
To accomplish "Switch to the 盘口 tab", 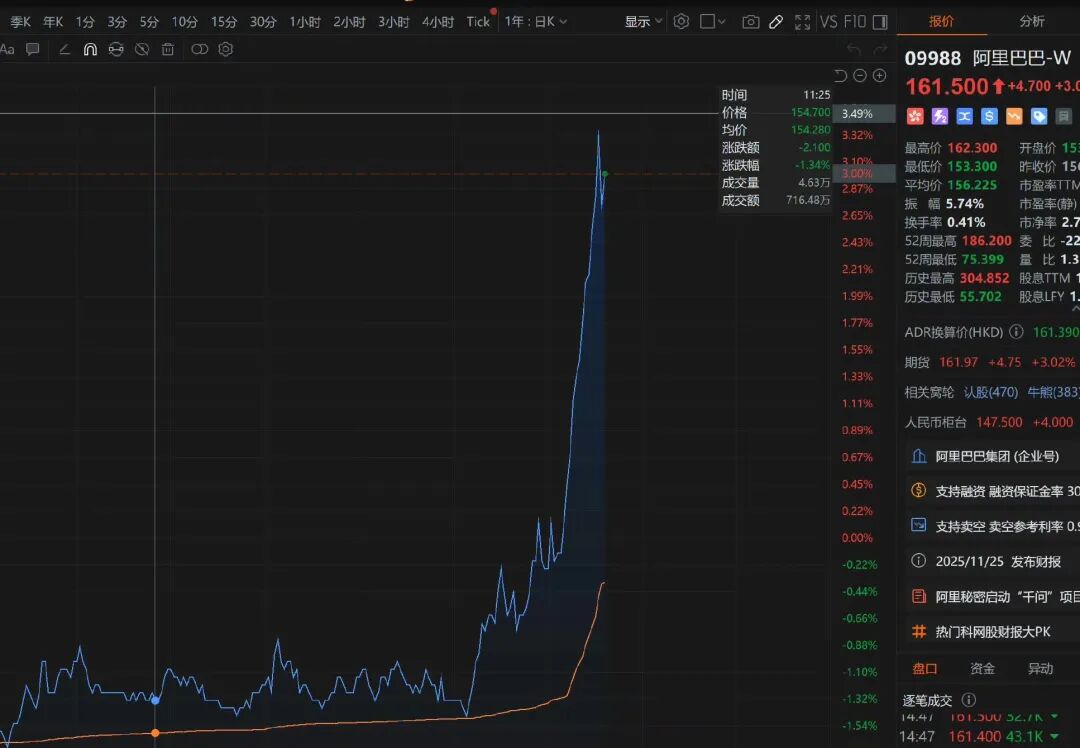I will coord(925,668).
